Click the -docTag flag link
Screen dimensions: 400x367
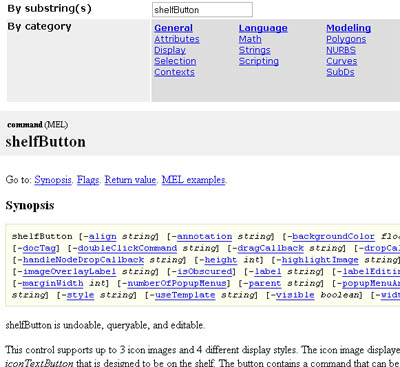pos(39,248)
